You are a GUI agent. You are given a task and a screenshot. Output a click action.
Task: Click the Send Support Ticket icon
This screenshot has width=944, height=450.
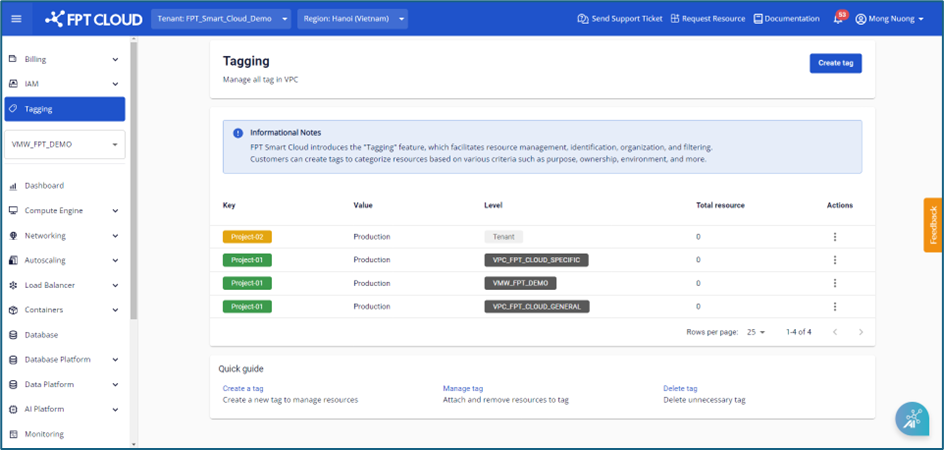click(x=582, y=19)
